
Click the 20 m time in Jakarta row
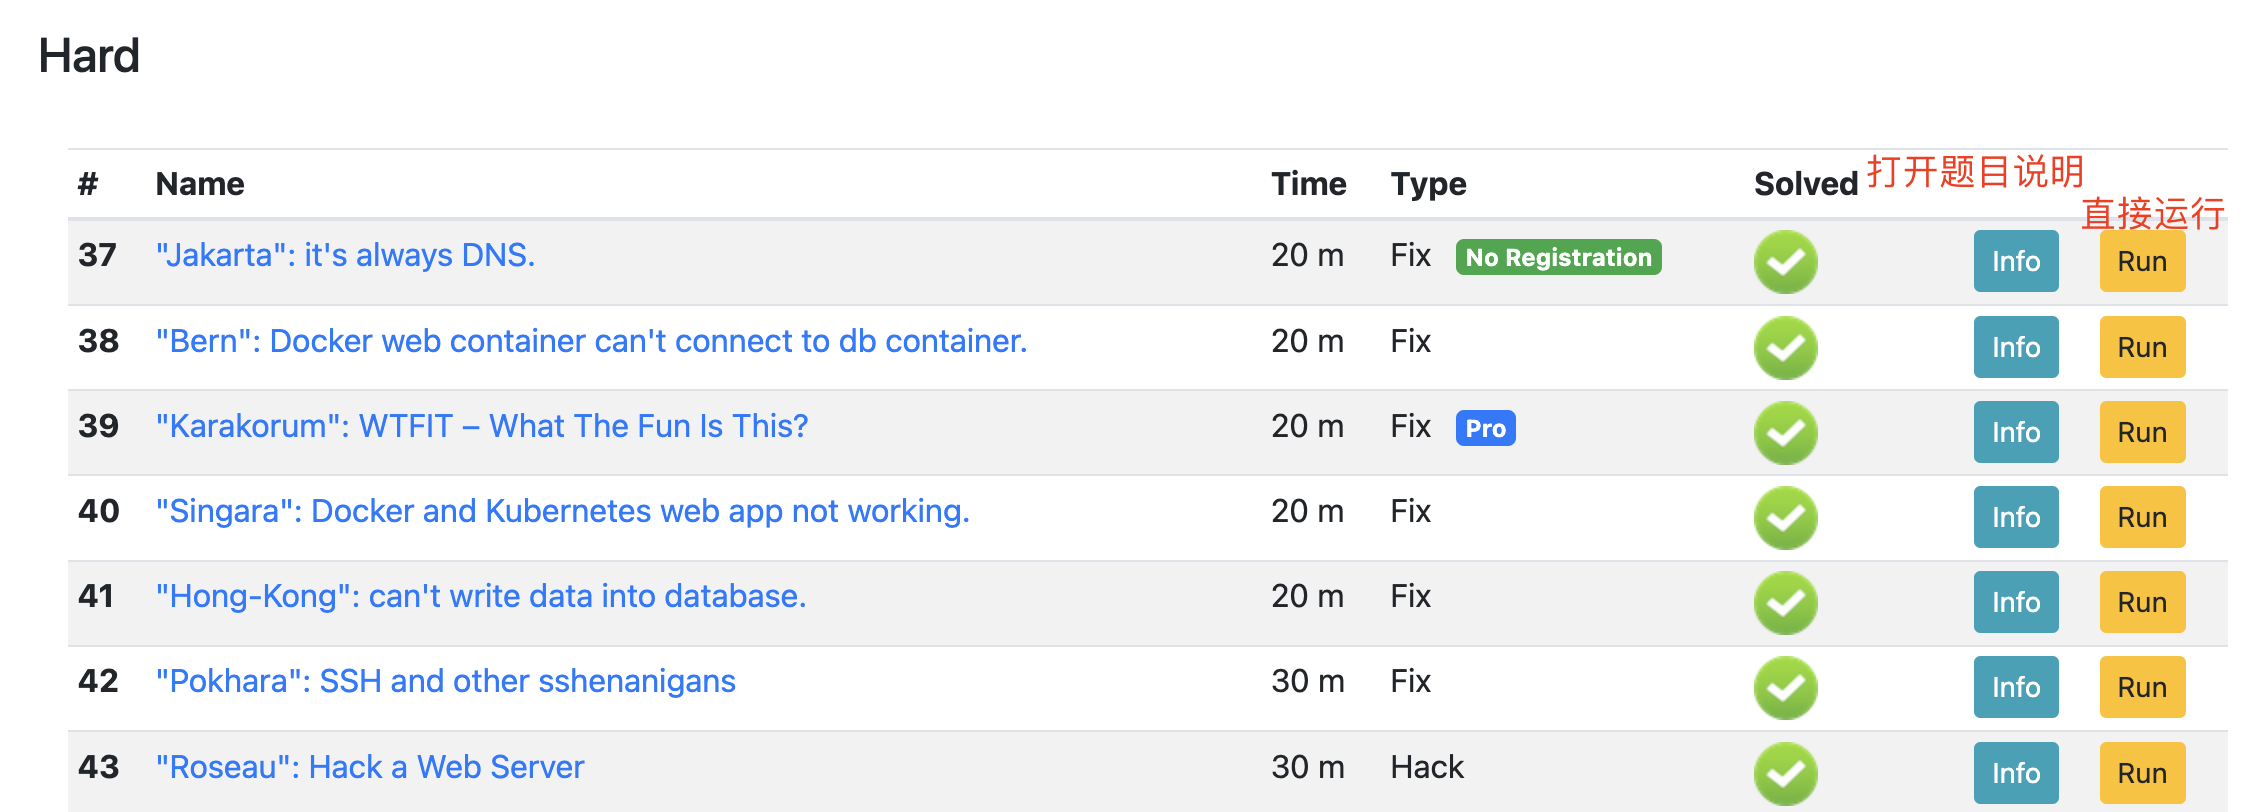(x=1308, y=255)
